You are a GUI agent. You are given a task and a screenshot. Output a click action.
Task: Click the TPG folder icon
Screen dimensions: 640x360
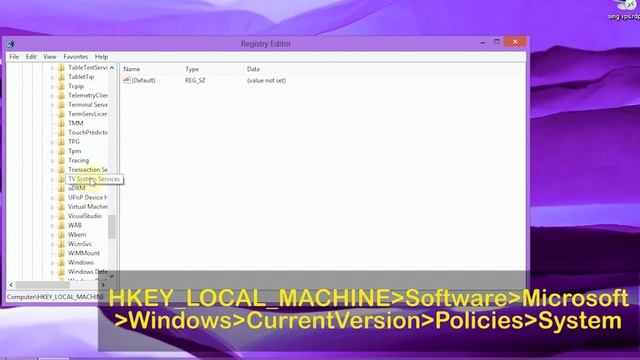click(x=61, y=142)
